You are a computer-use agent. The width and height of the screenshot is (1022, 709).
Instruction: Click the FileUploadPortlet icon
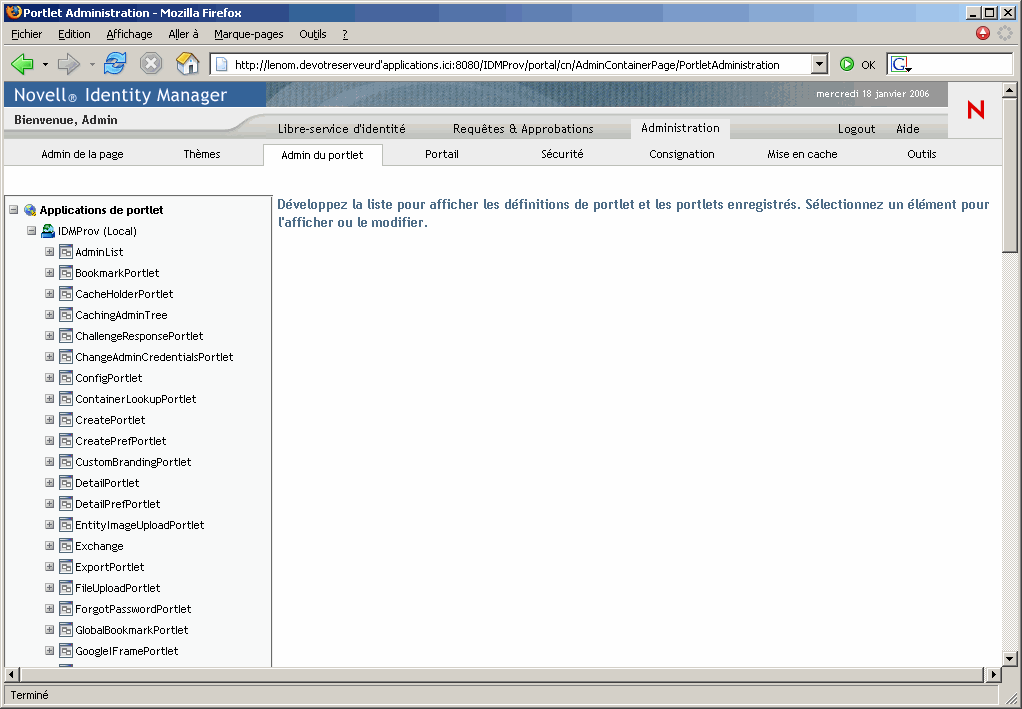[65, 588]
